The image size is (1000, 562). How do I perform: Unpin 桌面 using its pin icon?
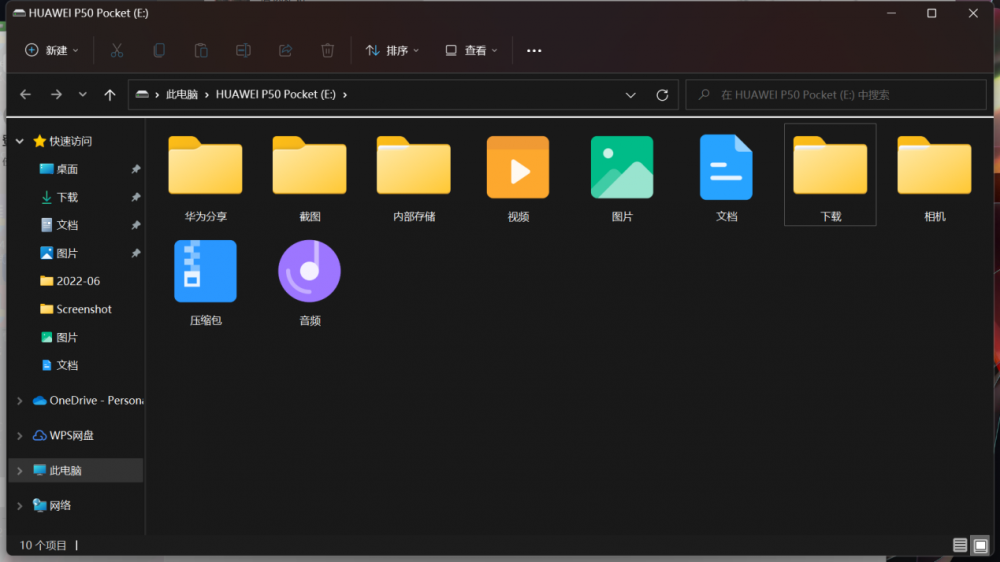(x=135, y=169)
